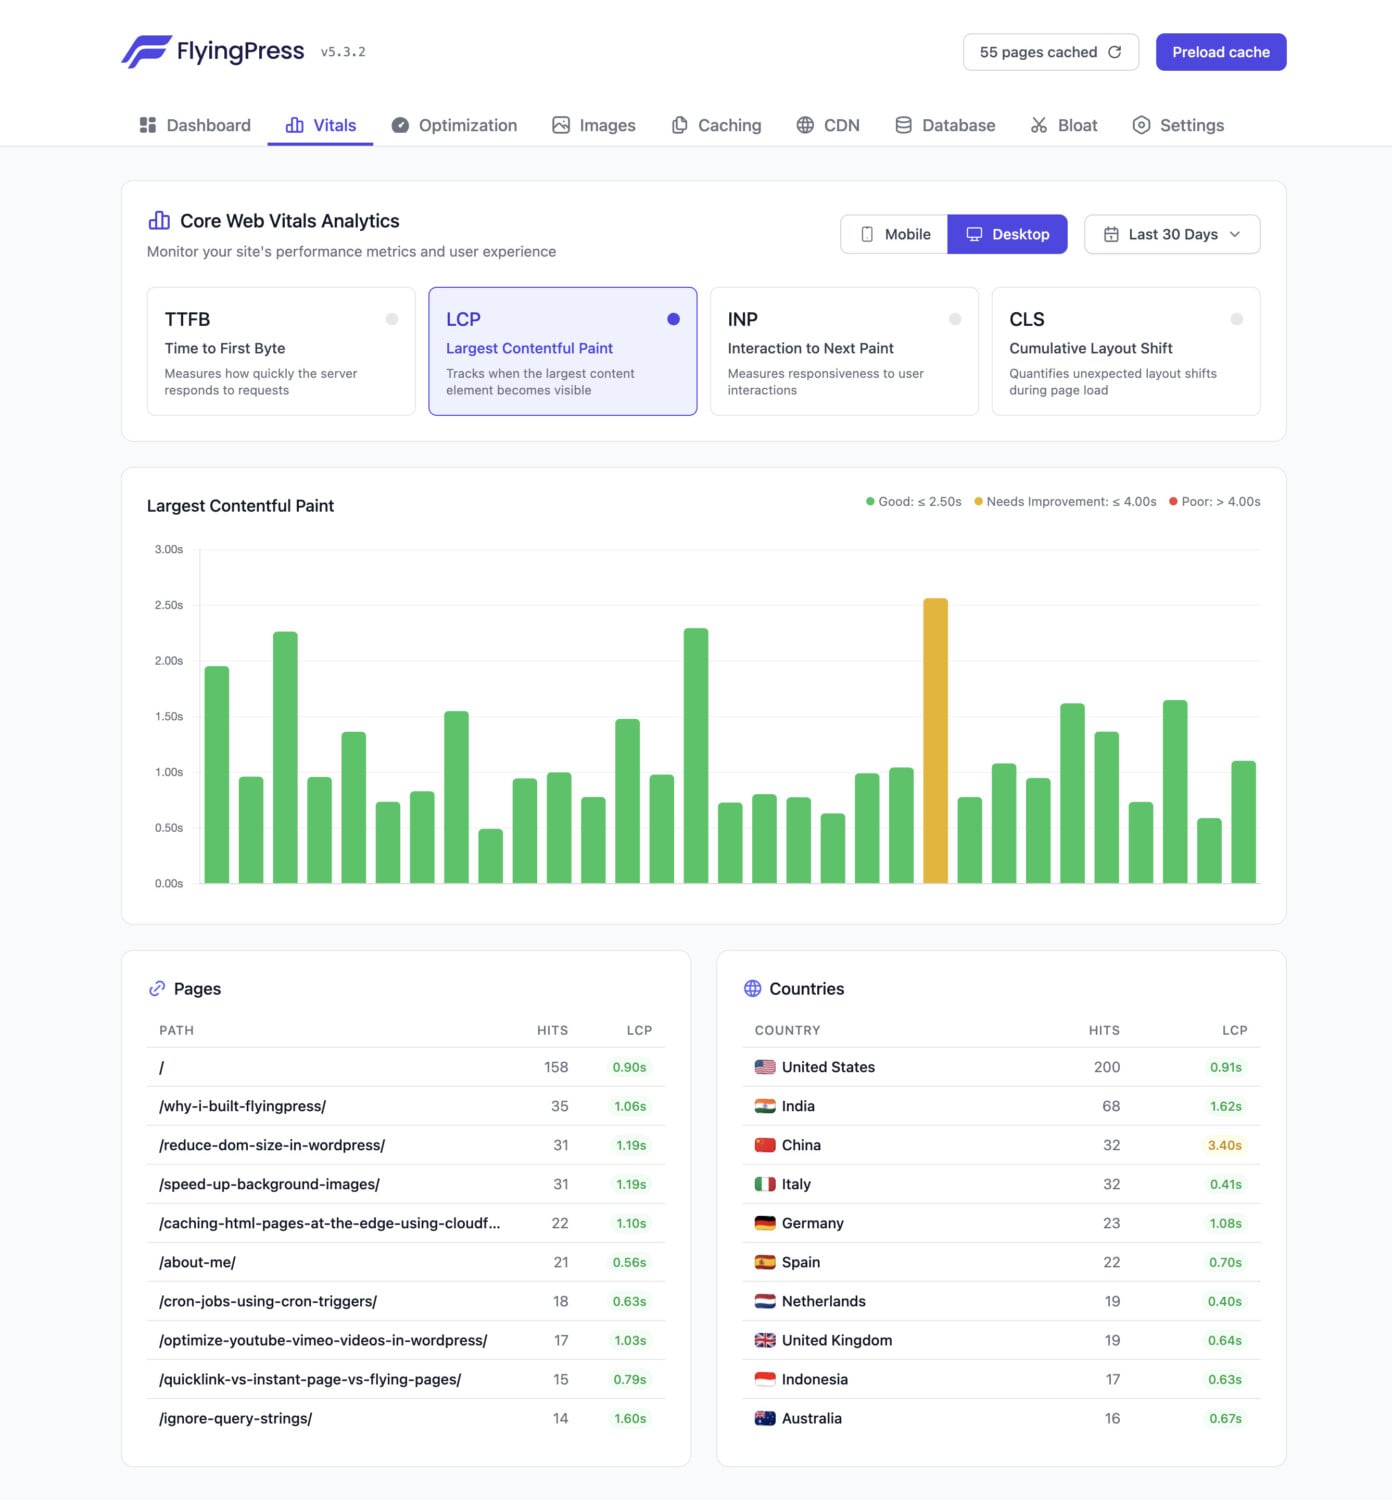The image size is (1392, 1500).
Task: Switch to Desktop device view
Action: (x=1007, y=234)
